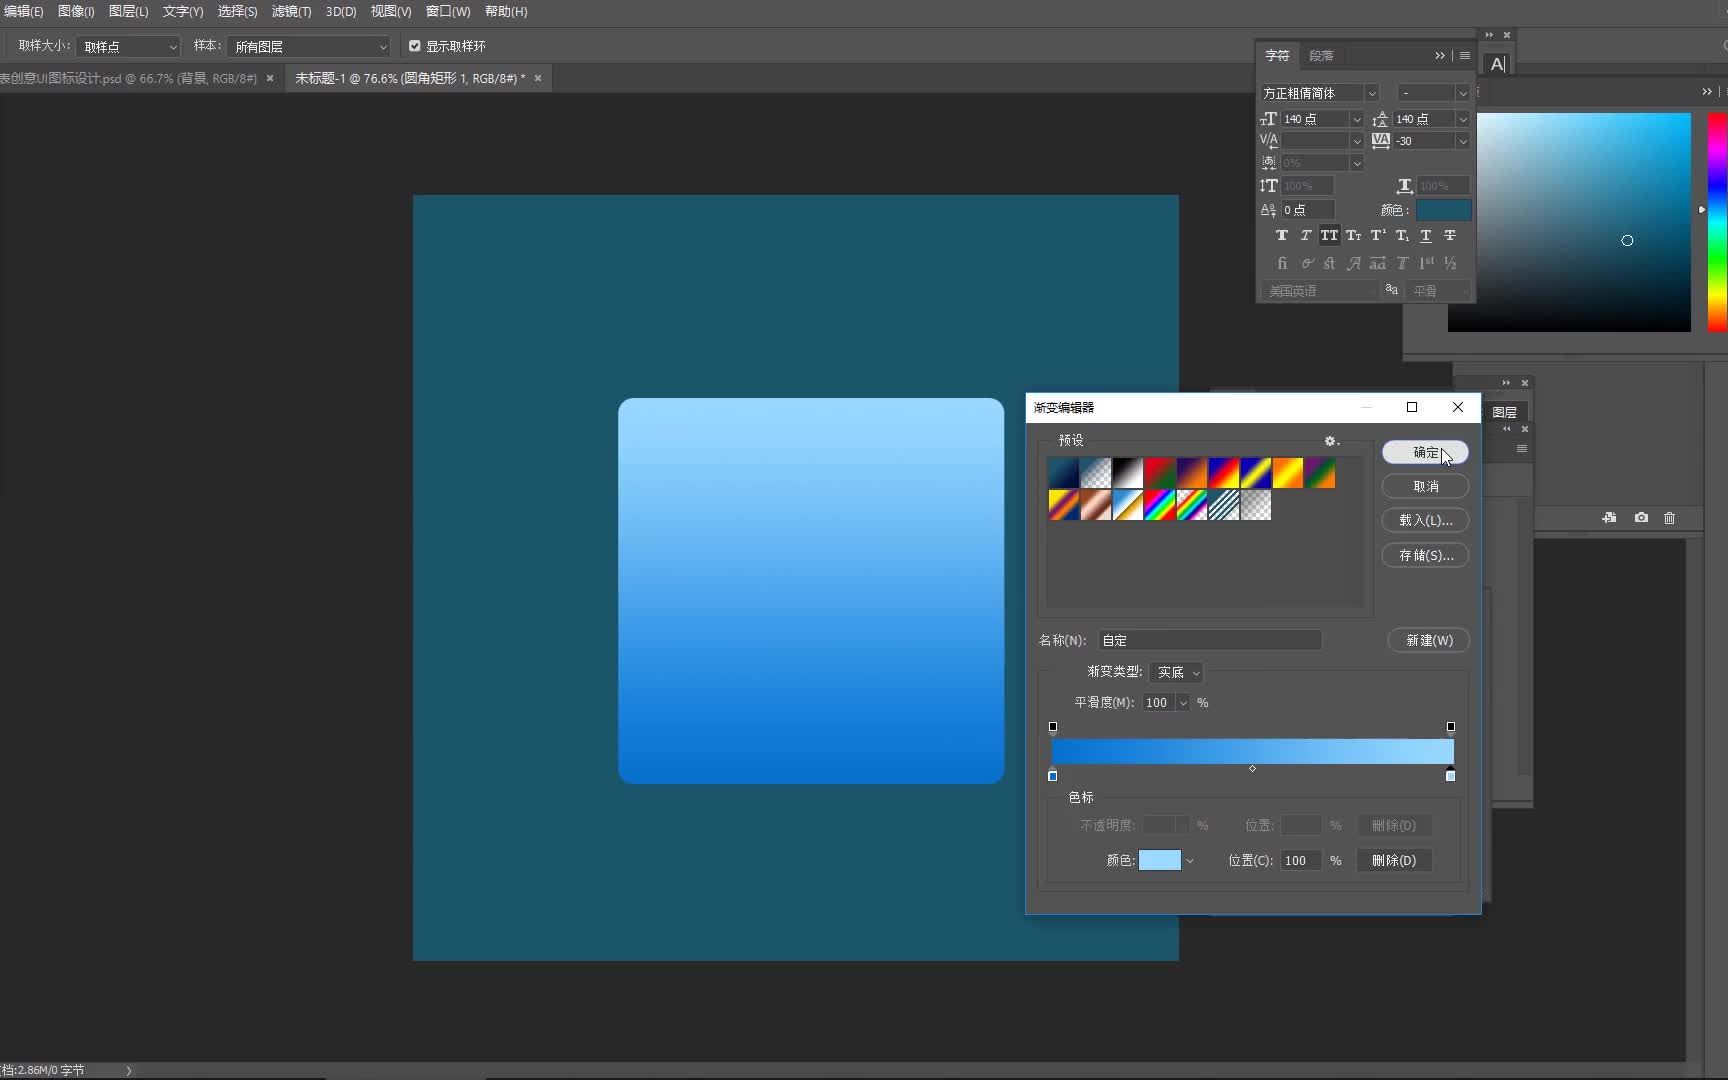This screenshot has width=1728, height=1080.
Task: Click the 取消 button in gradient editor
Action: click(1425, 487)
